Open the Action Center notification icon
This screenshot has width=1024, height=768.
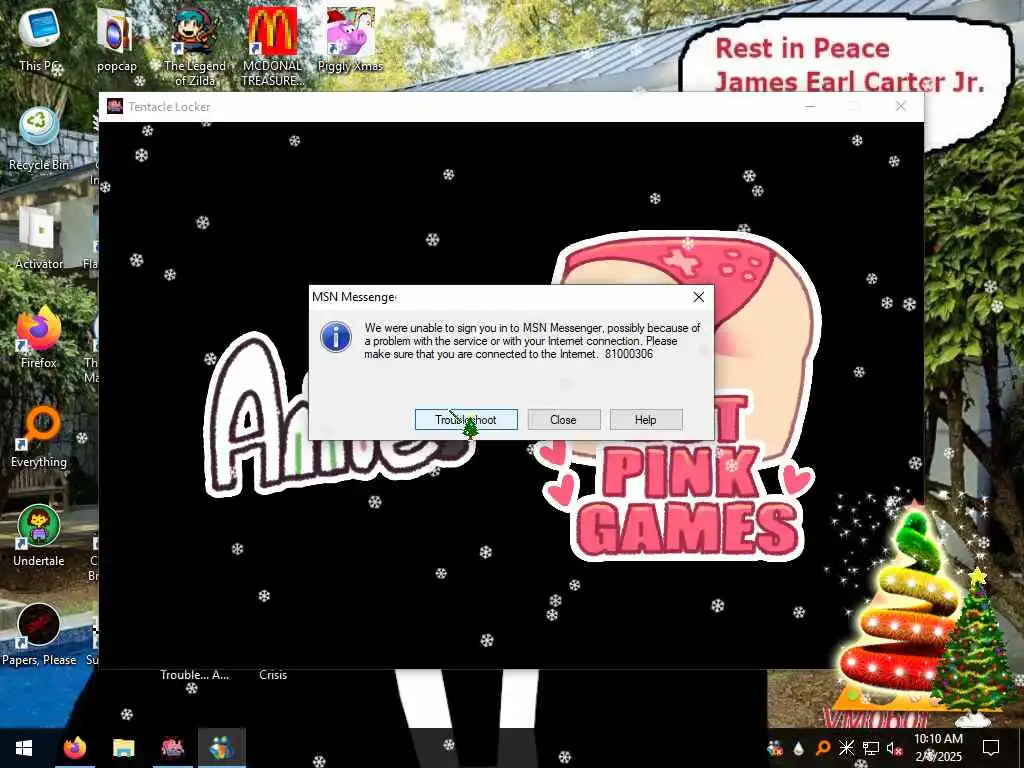tap(991, 748)
